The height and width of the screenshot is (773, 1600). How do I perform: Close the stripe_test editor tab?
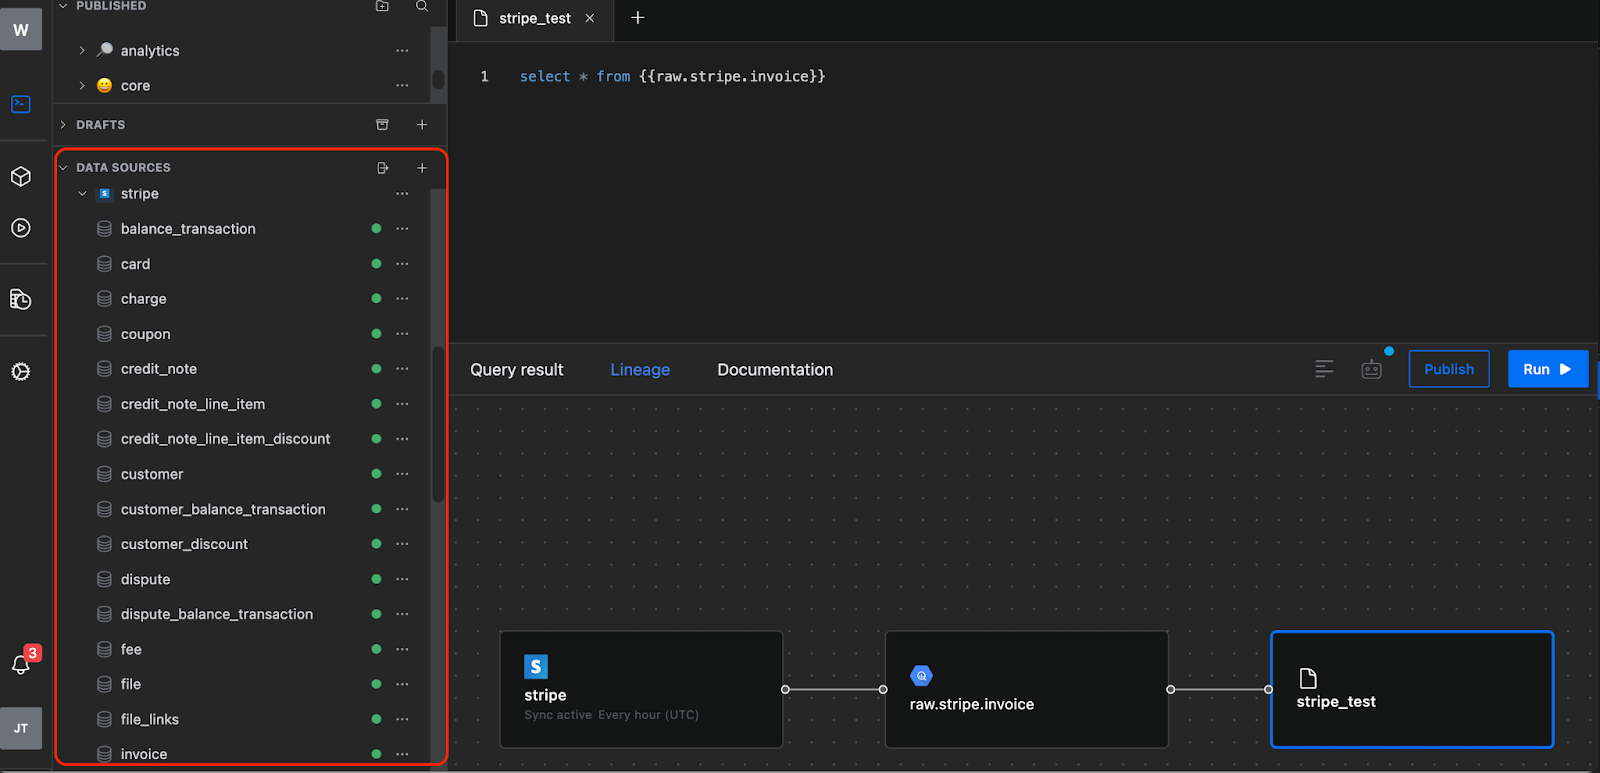tap(590, 18)
